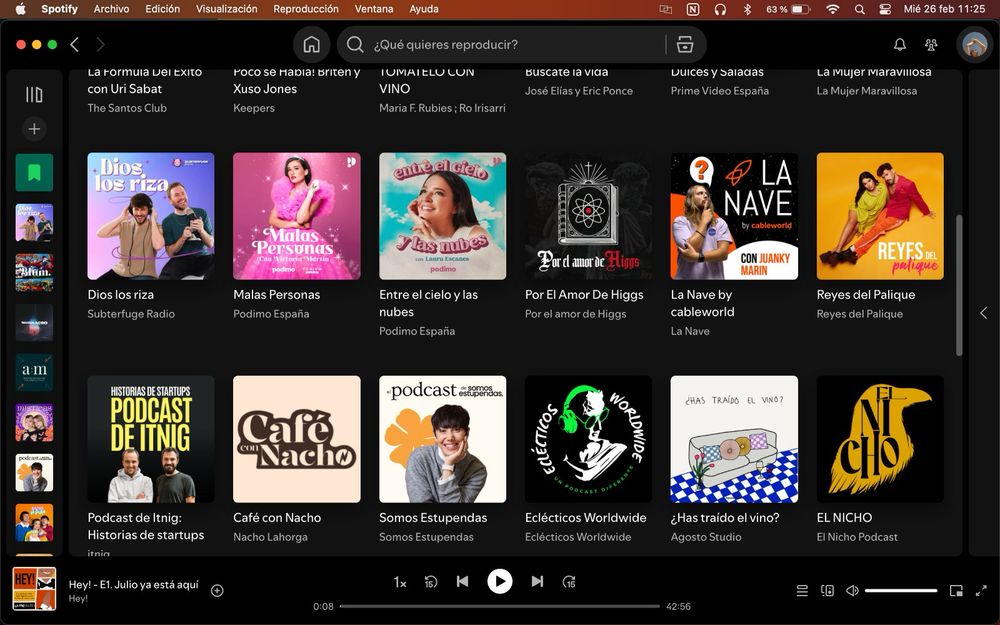Viewport: 1000px width, 625px height.
Task: Open La Nave by cableworld cover
Action: [734, 216]
